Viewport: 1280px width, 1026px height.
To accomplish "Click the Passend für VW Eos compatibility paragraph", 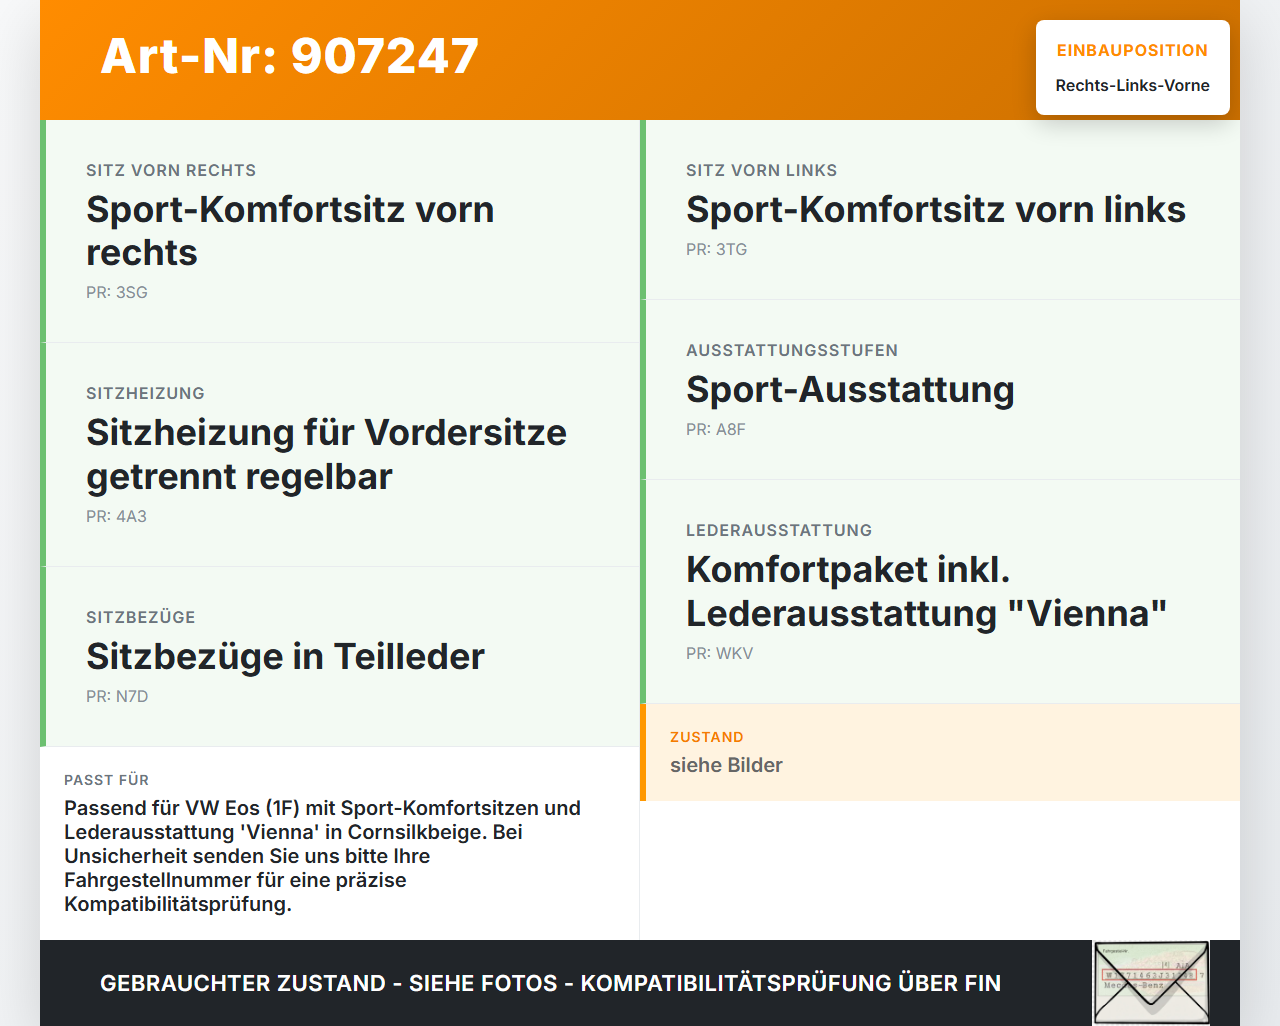I will [322, 856].
